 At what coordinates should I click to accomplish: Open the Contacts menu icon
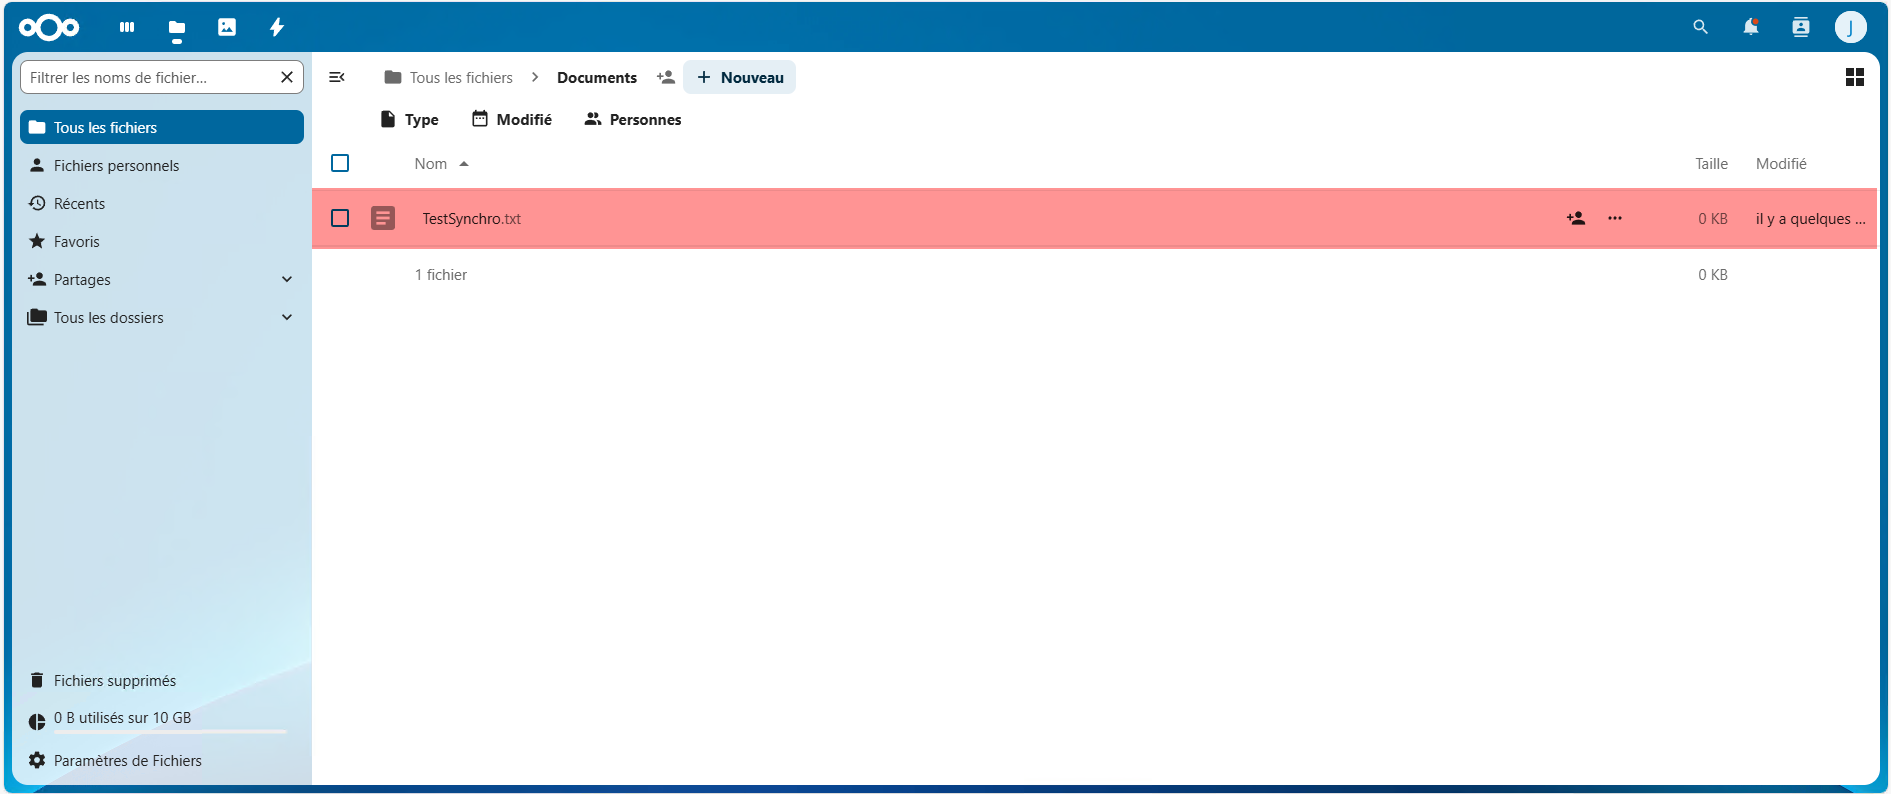[1800, 27]
